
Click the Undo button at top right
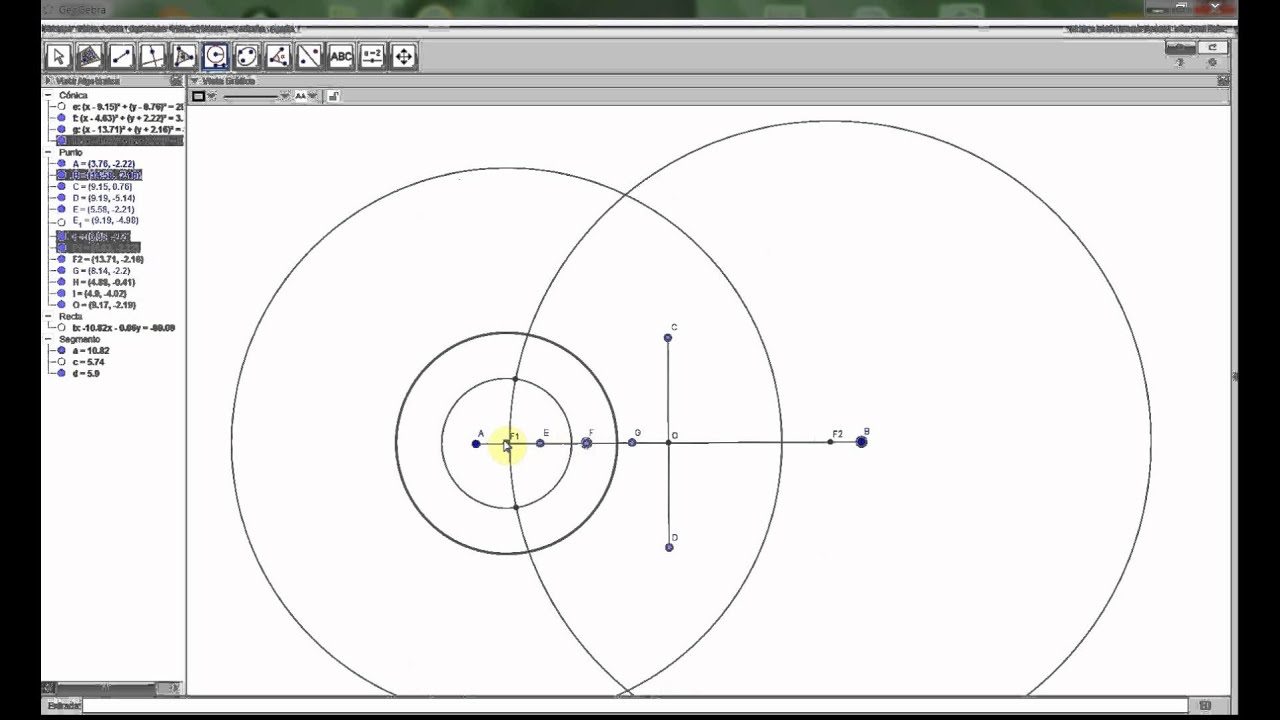1181,47
